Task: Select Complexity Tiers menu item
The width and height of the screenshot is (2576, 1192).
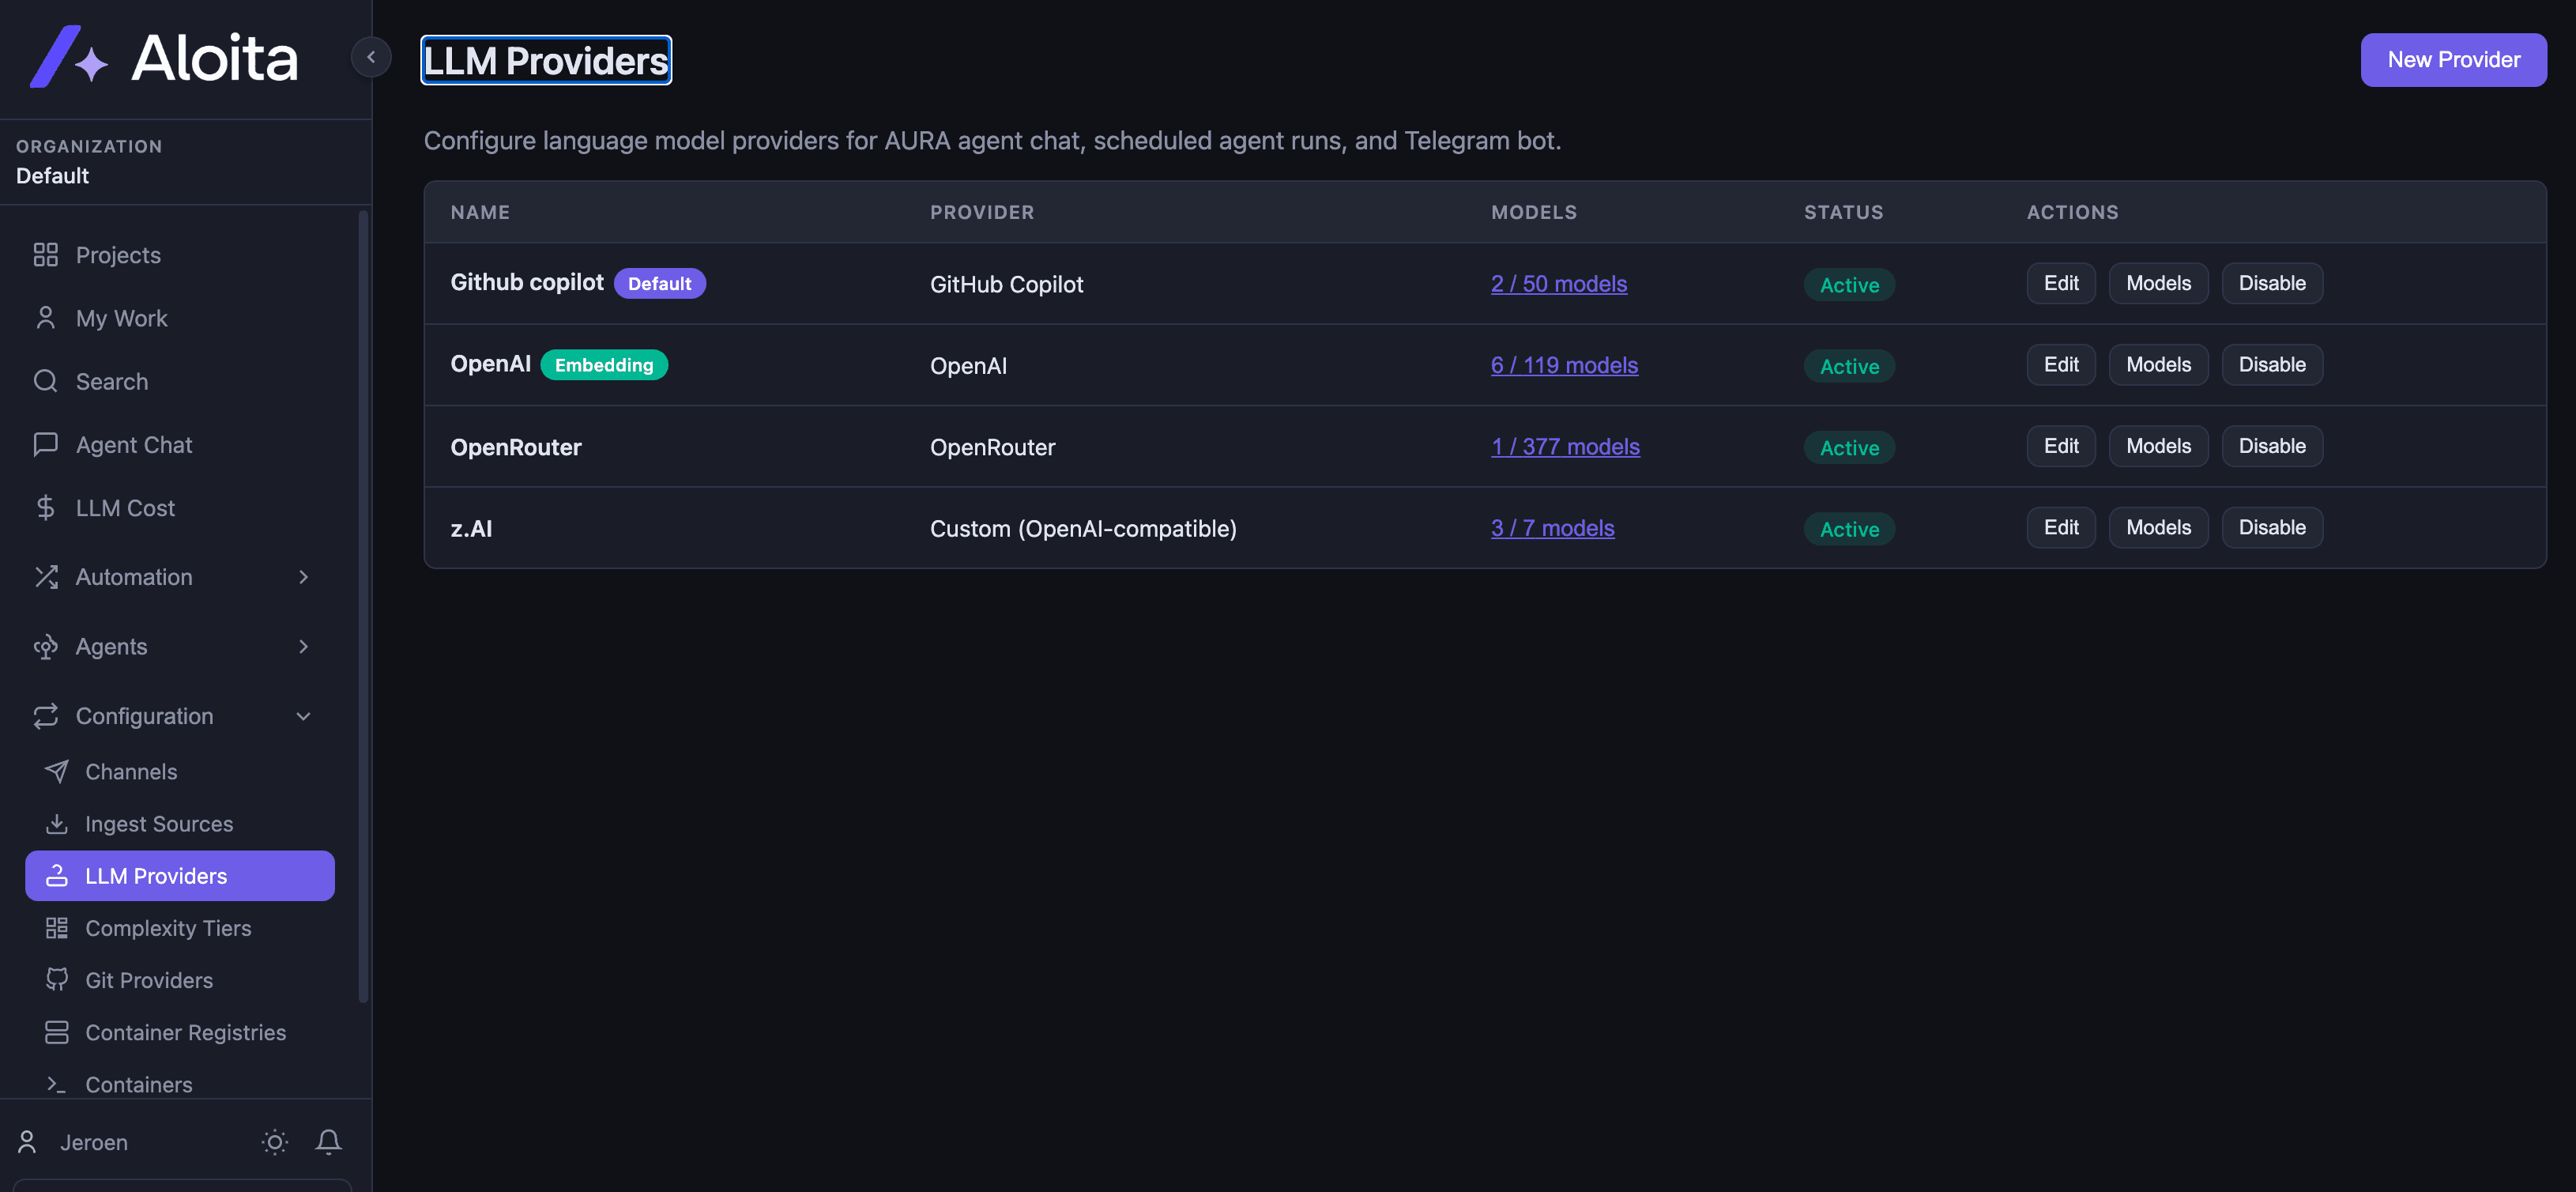Action: point(180,928)
